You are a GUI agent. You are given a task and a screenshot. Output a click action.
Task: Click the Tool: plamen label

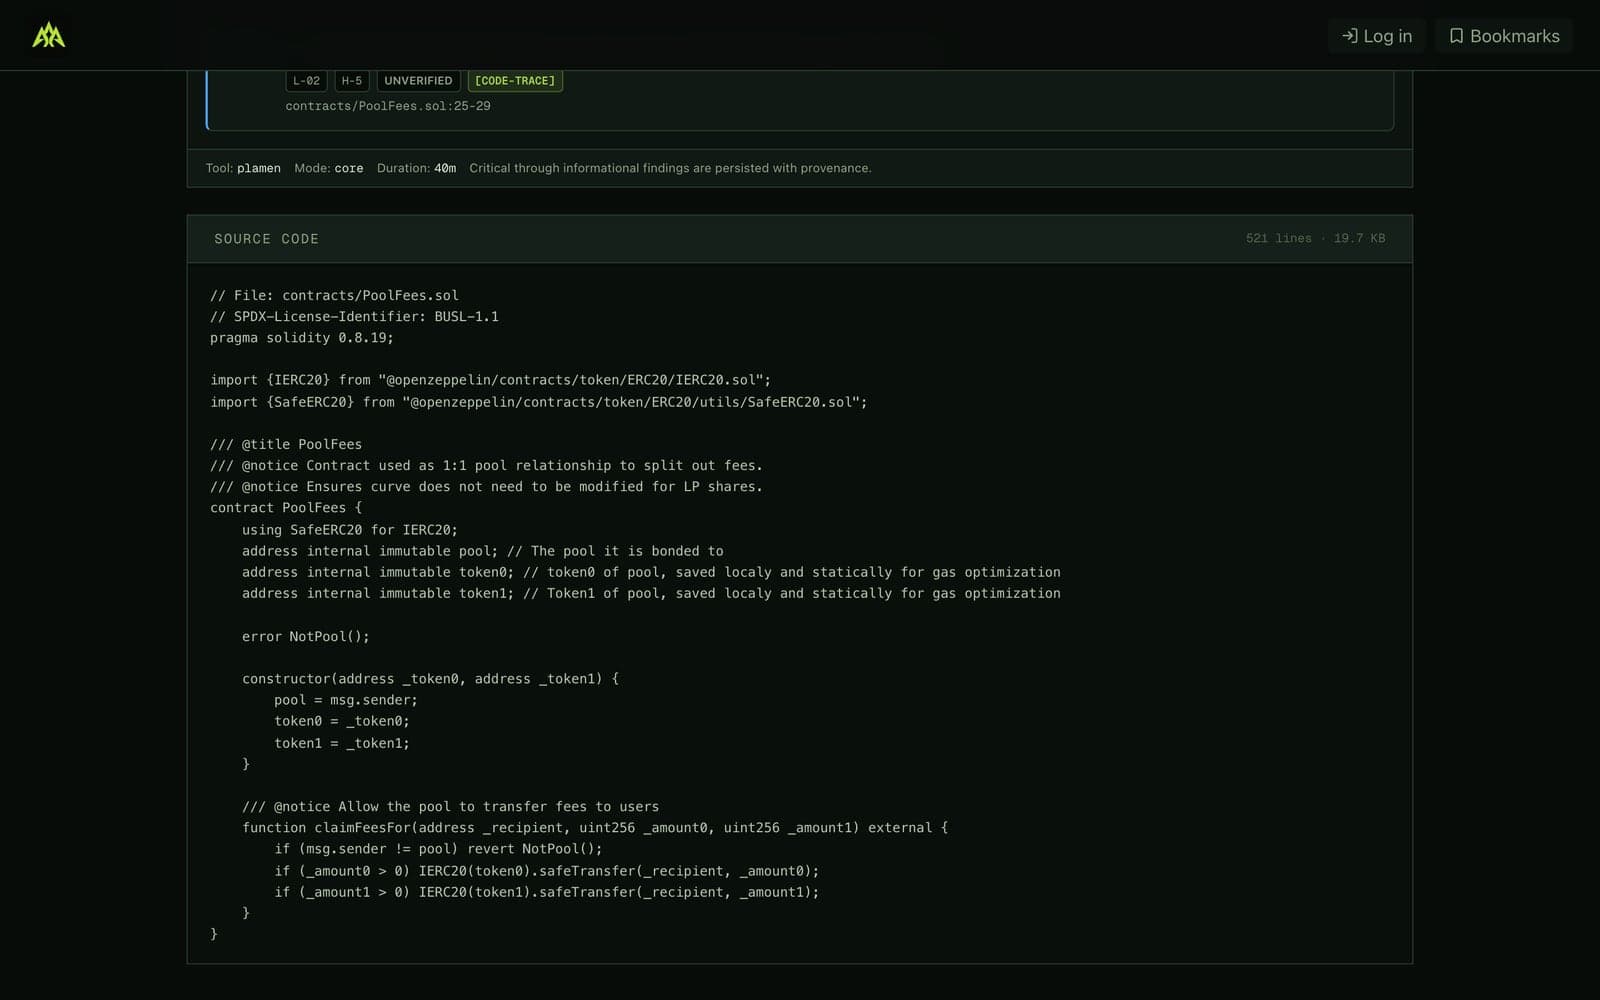click(x=243, y=168)
